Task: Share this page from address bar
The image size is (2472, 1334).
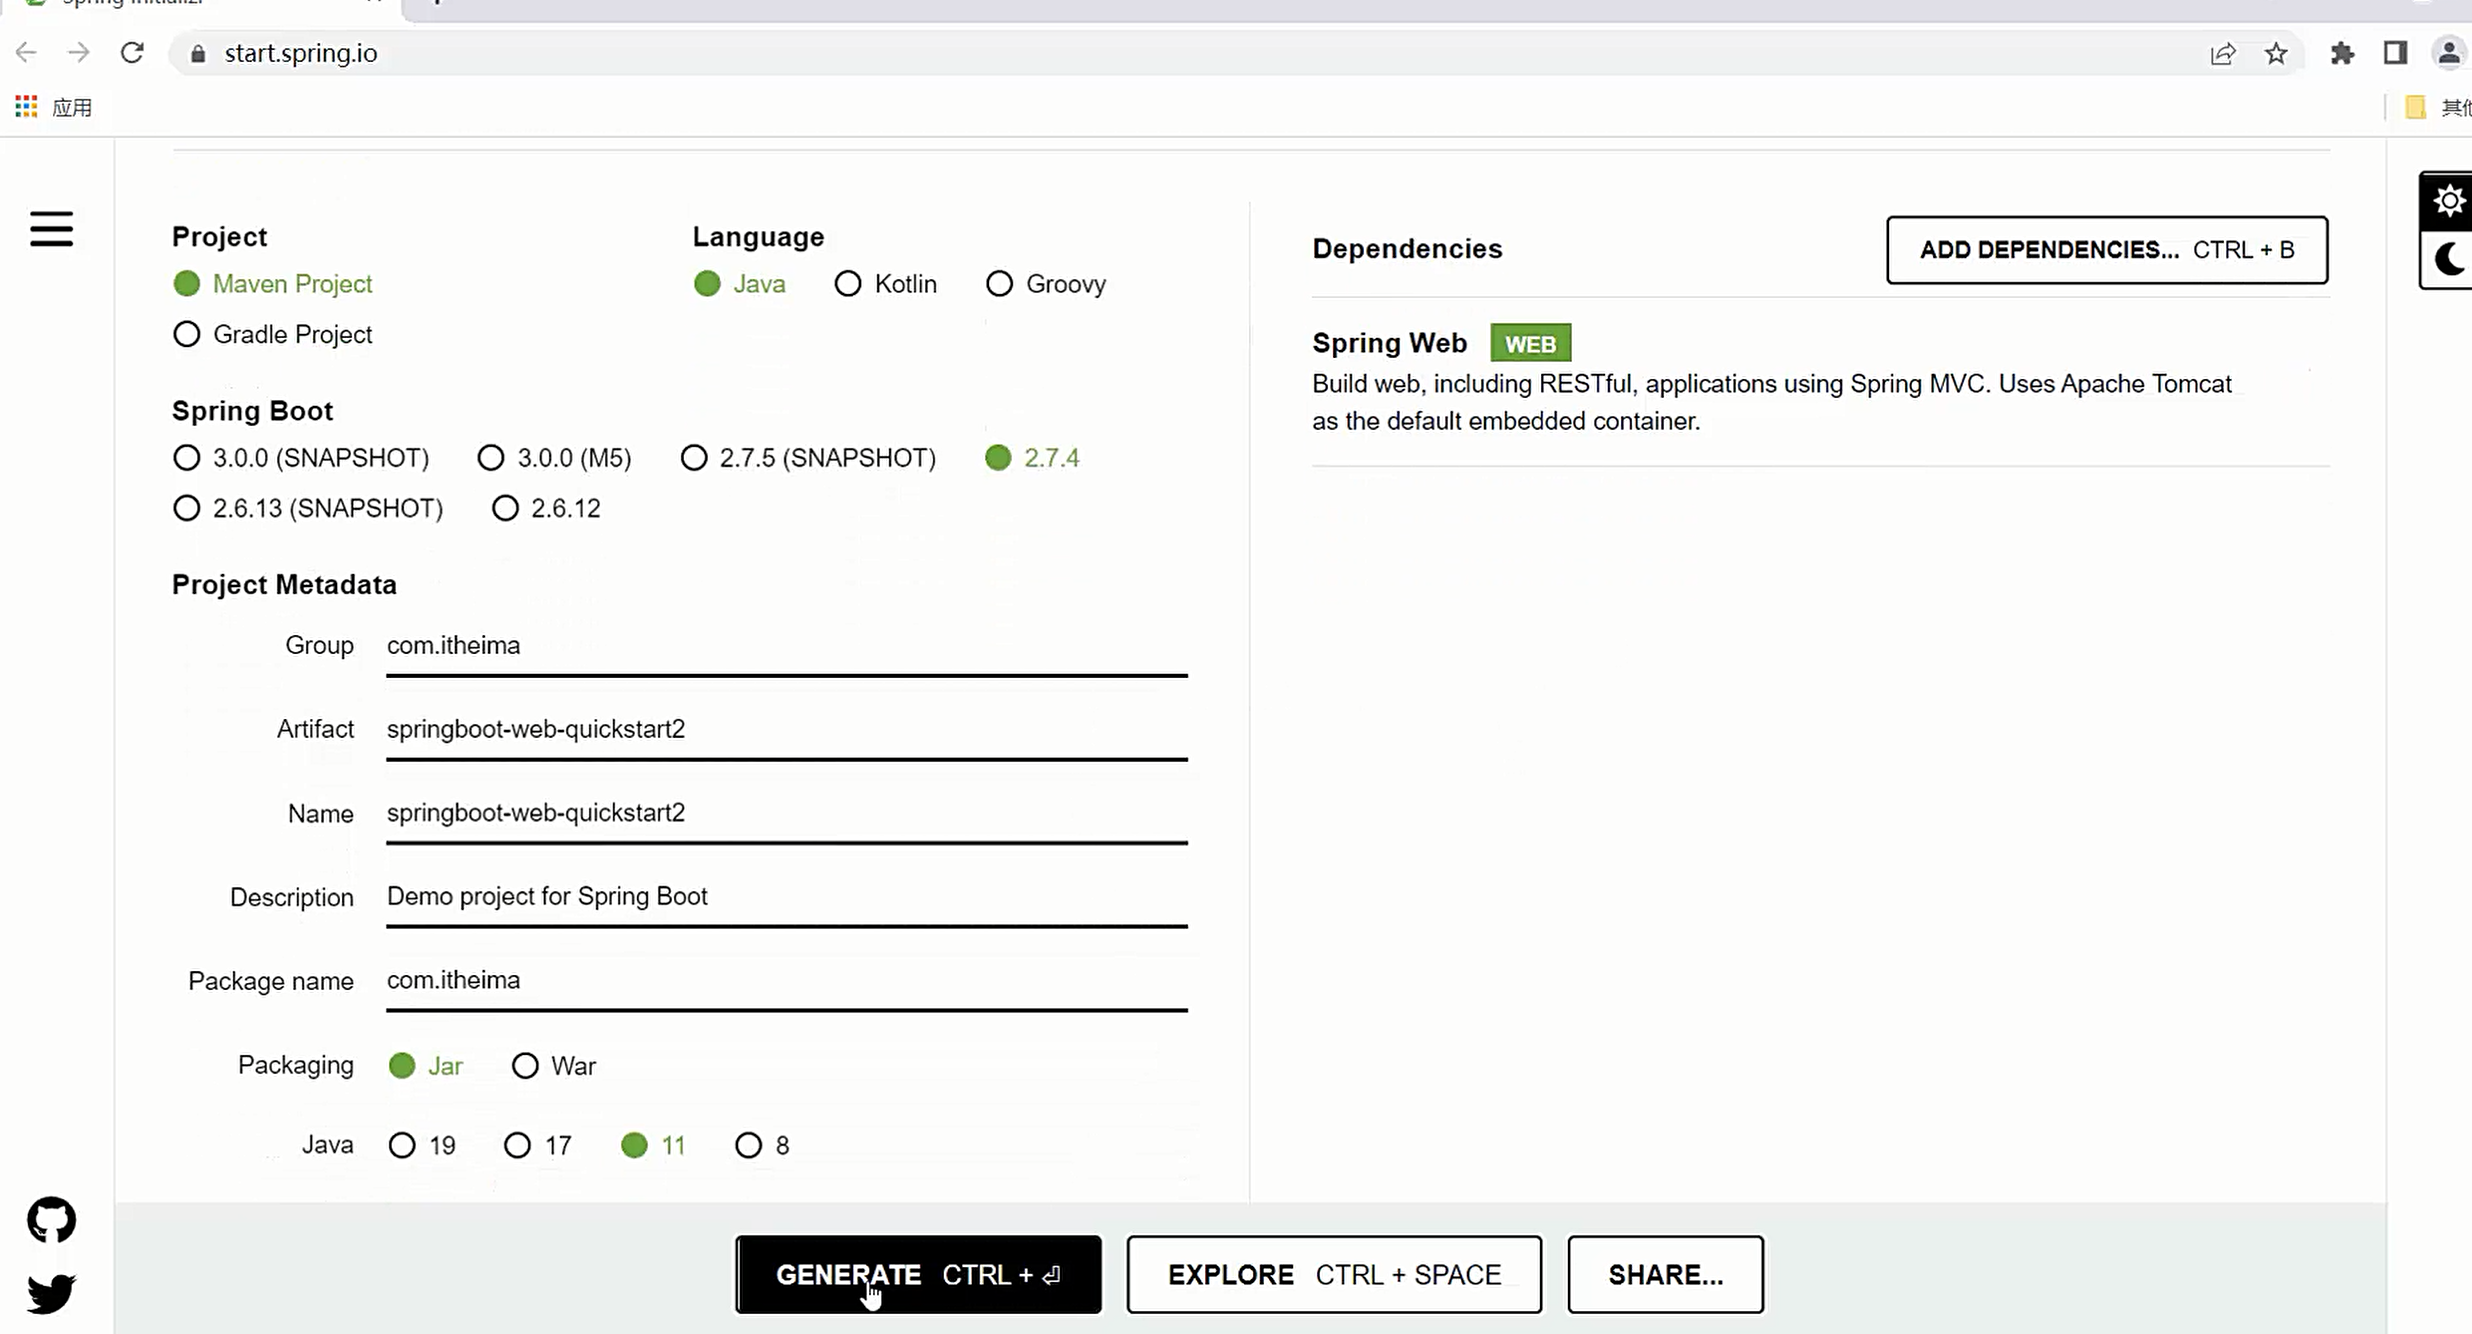Action: (x=2222, y=54)
